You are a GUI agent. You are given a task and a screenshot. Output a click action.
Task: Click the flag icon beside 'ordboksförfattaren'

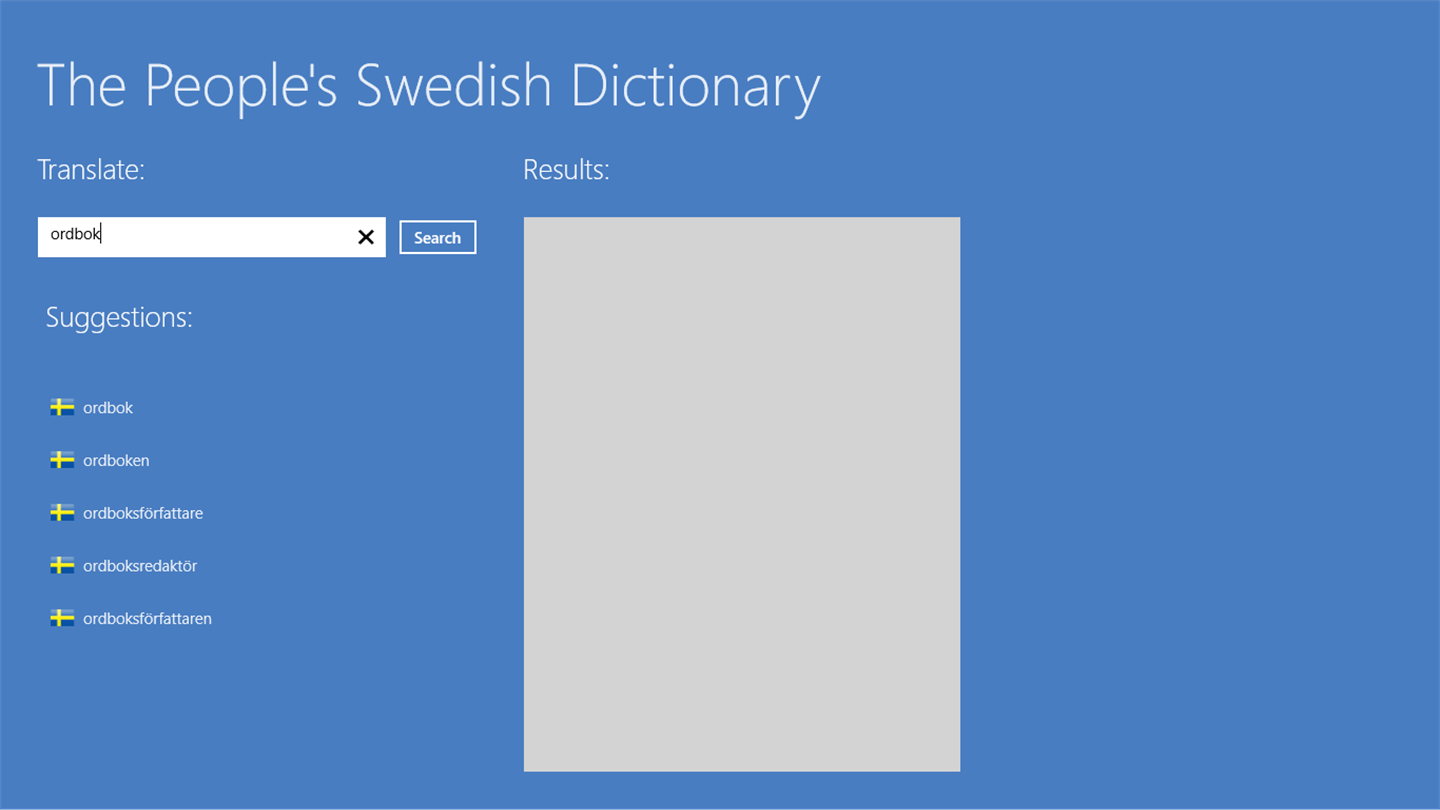[x=62, y=619]
